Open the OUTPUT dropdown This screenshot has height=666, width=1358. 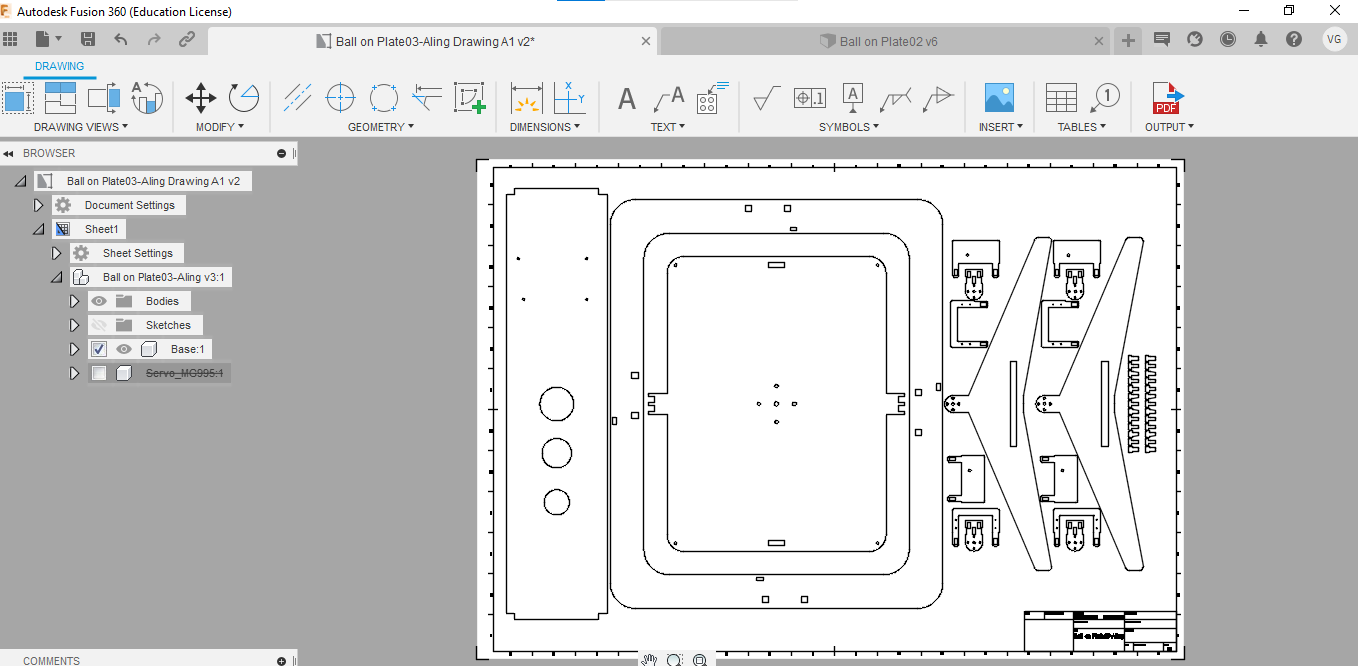tap(1169, 127)
